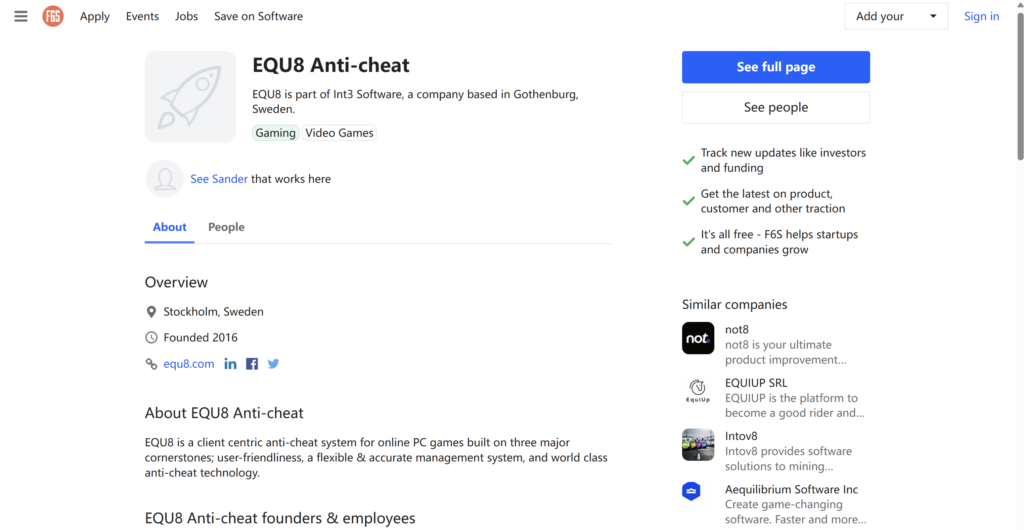
Task: Open EQU8's Facebook page icon
Action: (x=252, y=364)
